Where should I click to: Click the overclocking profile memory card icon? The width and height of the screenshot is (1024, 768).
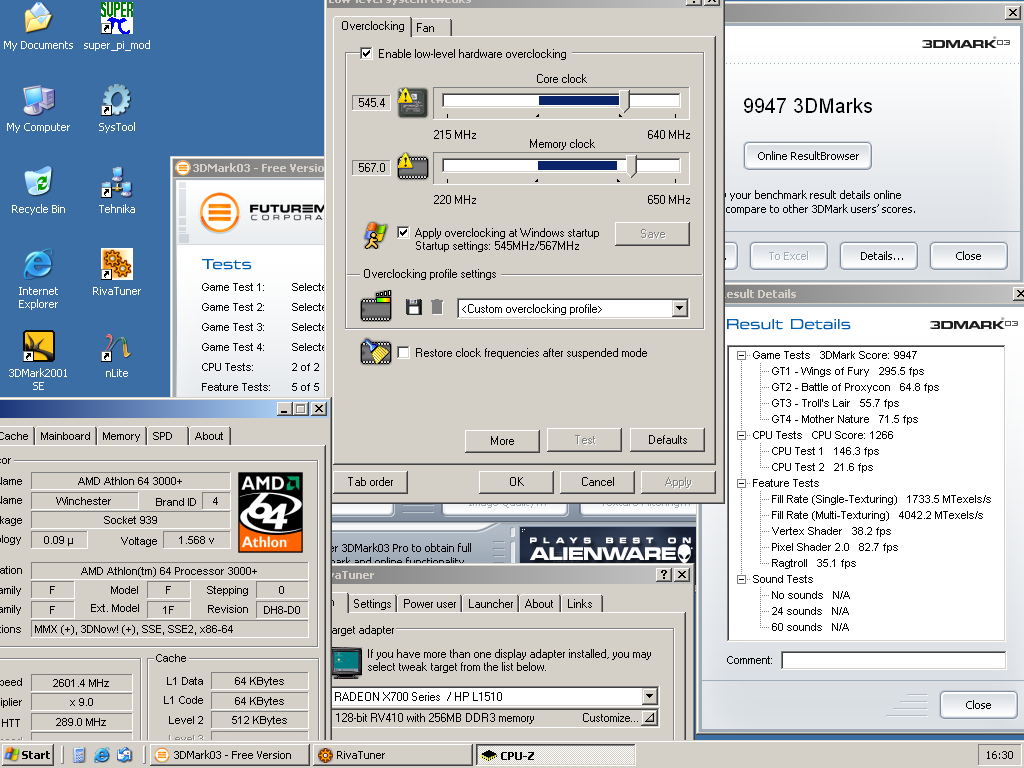coord(376,306)
